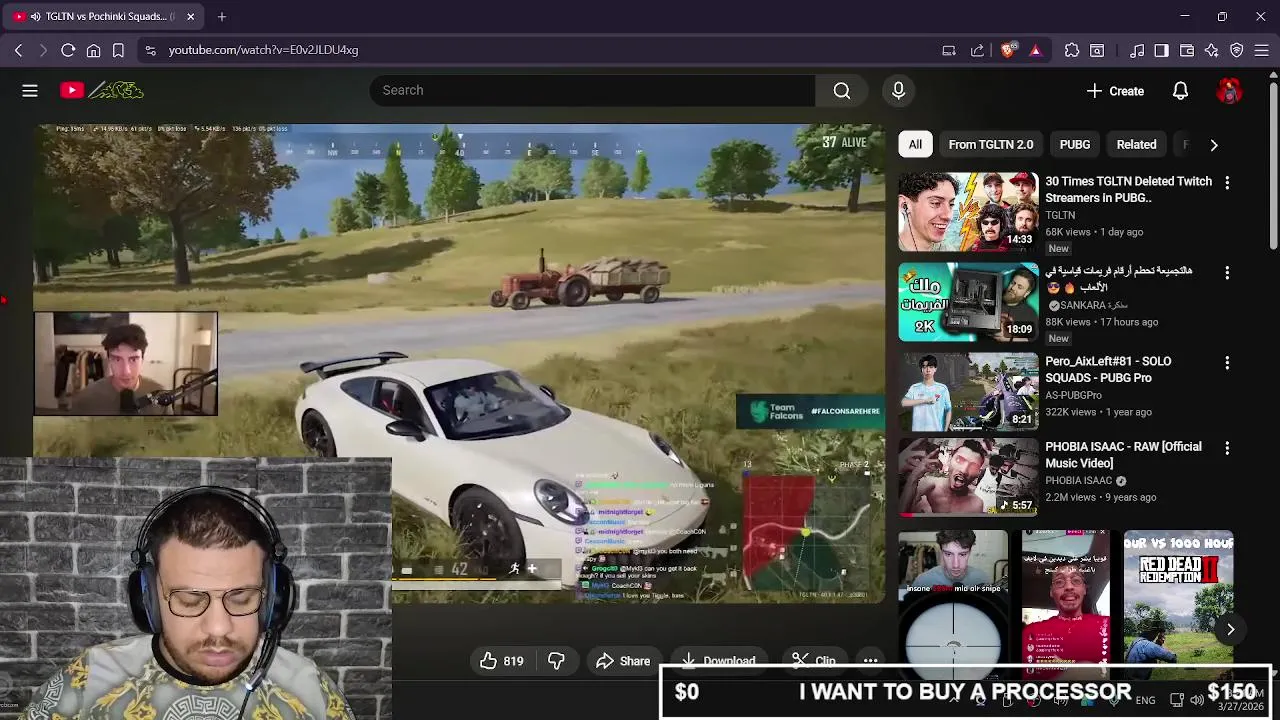This screenshot has width=1280, height=720.
Task: Click the Clip scissors button
Action: pyautogui.click(x=814, y=661)
